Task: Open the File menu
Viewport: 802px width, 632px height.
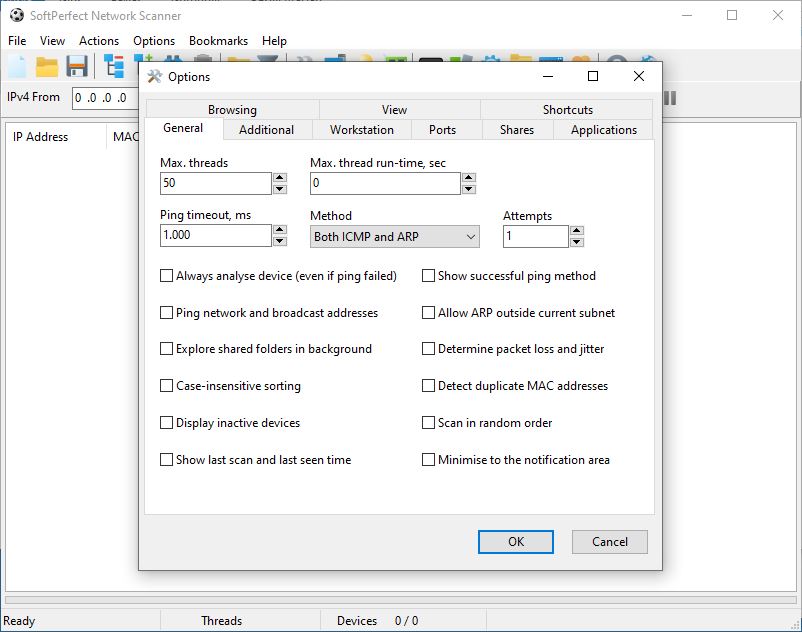Action: 17,41
